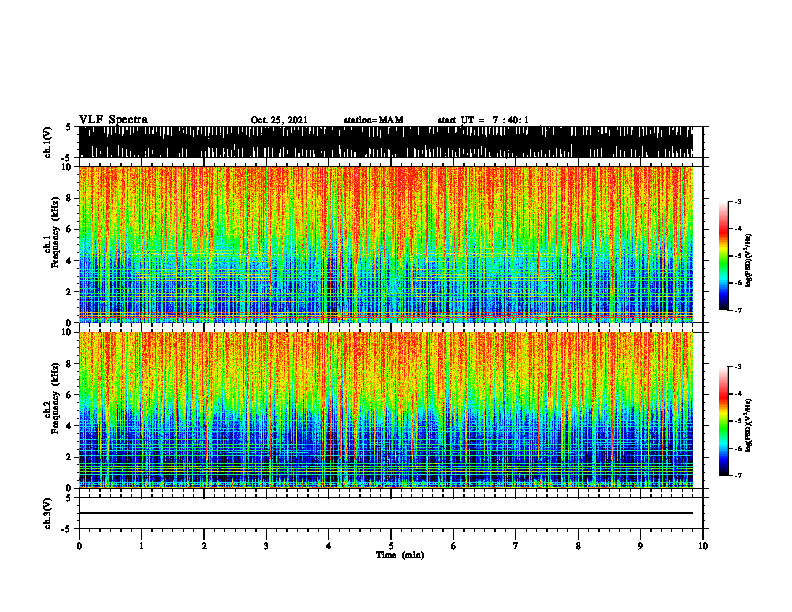The height and width of the screenshot is (612, 792).
Task: Click the "VLF Spectra" plot title
Action: point(113,119)
